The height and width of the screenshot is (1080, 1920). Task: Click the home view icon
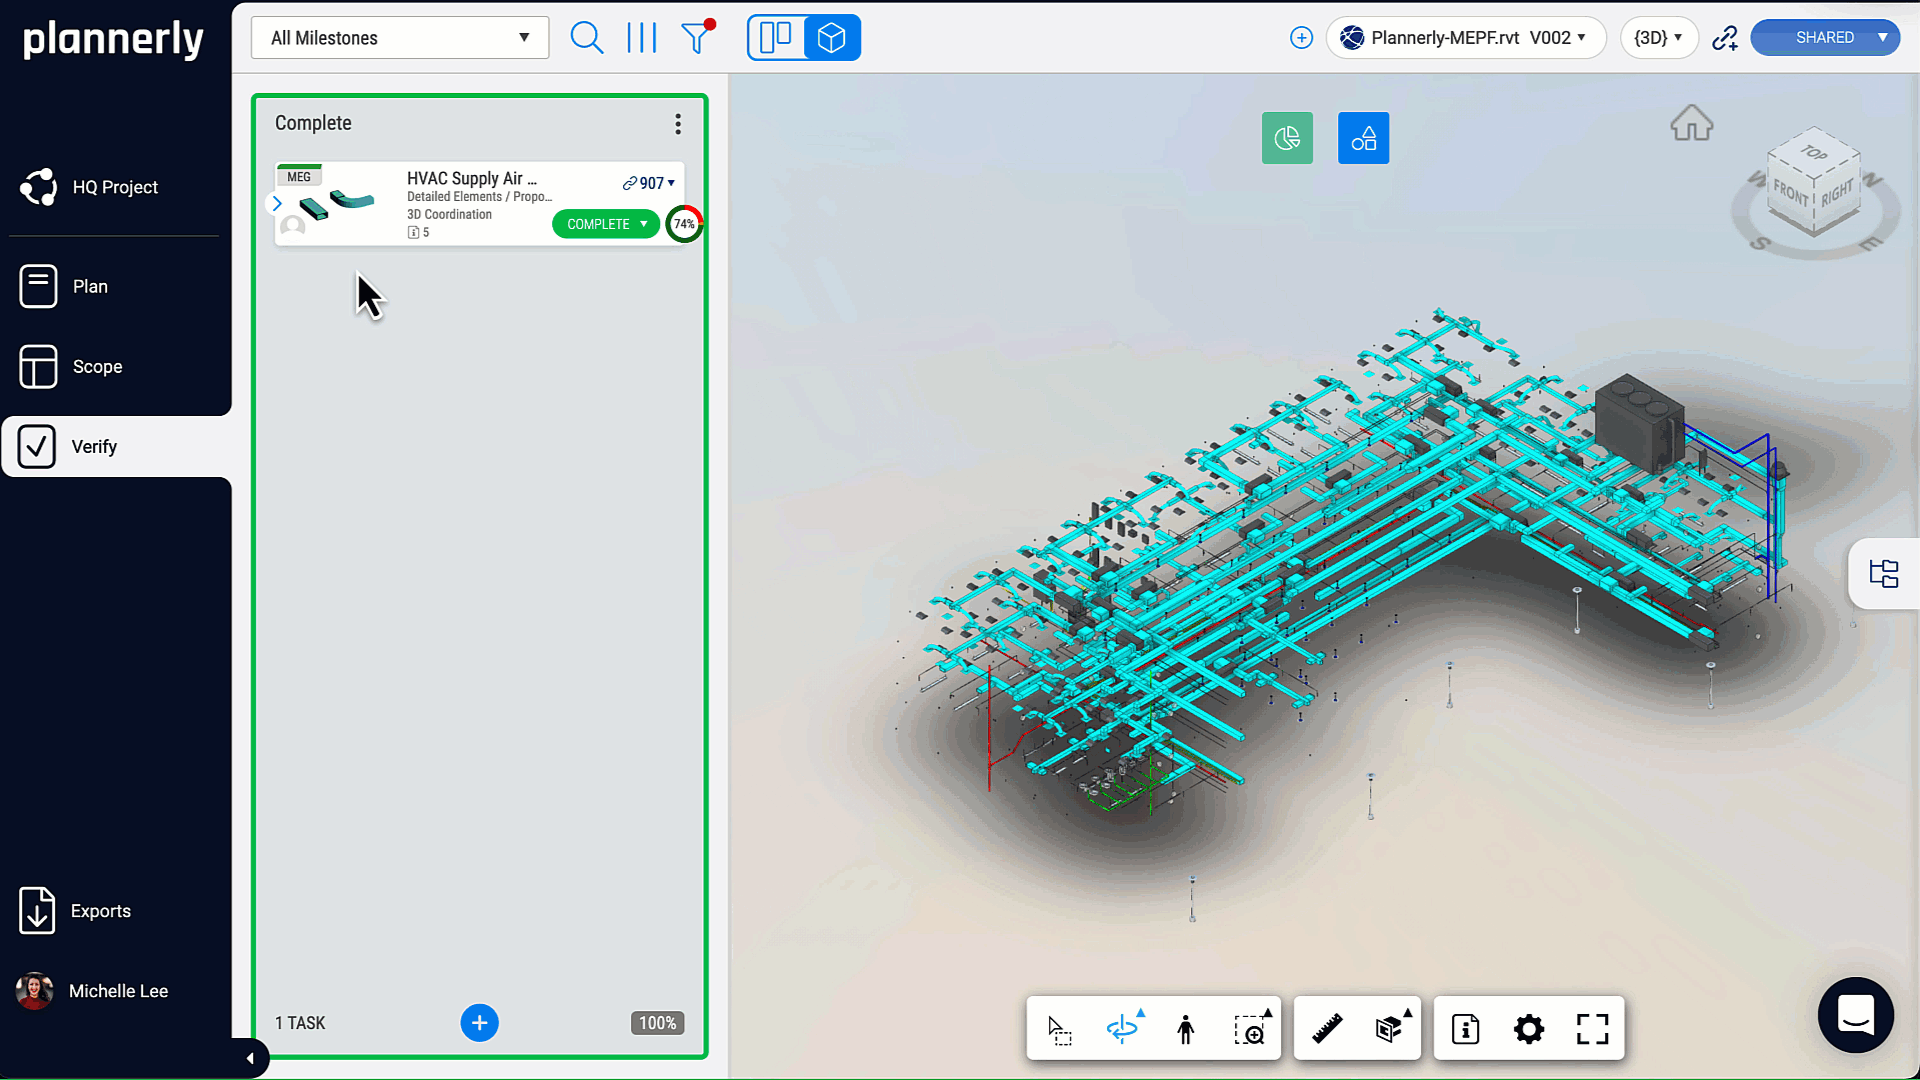tap(1691, 124)
